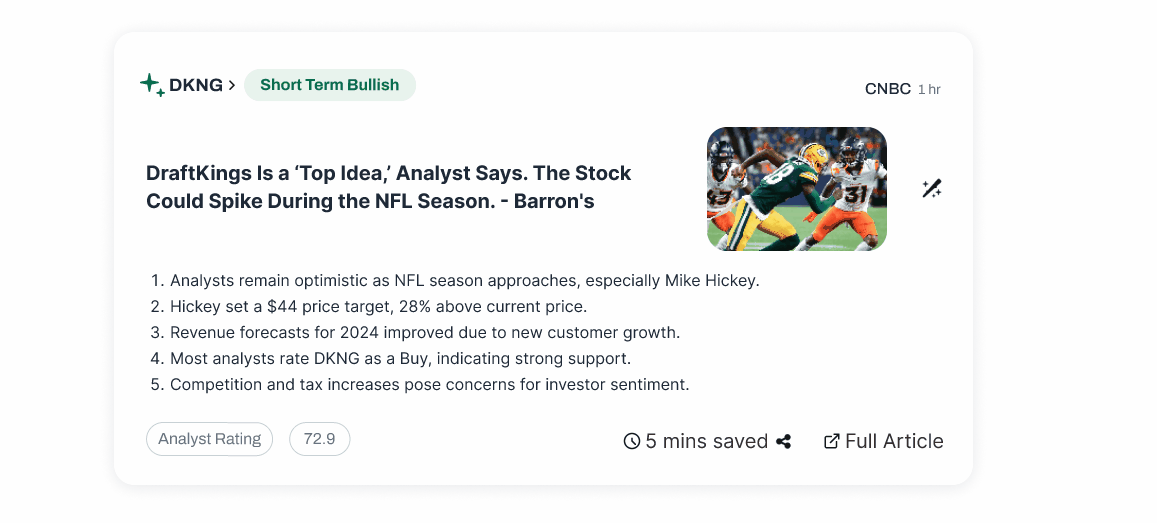Select the 72.9 score tag

tap(320, 439)
